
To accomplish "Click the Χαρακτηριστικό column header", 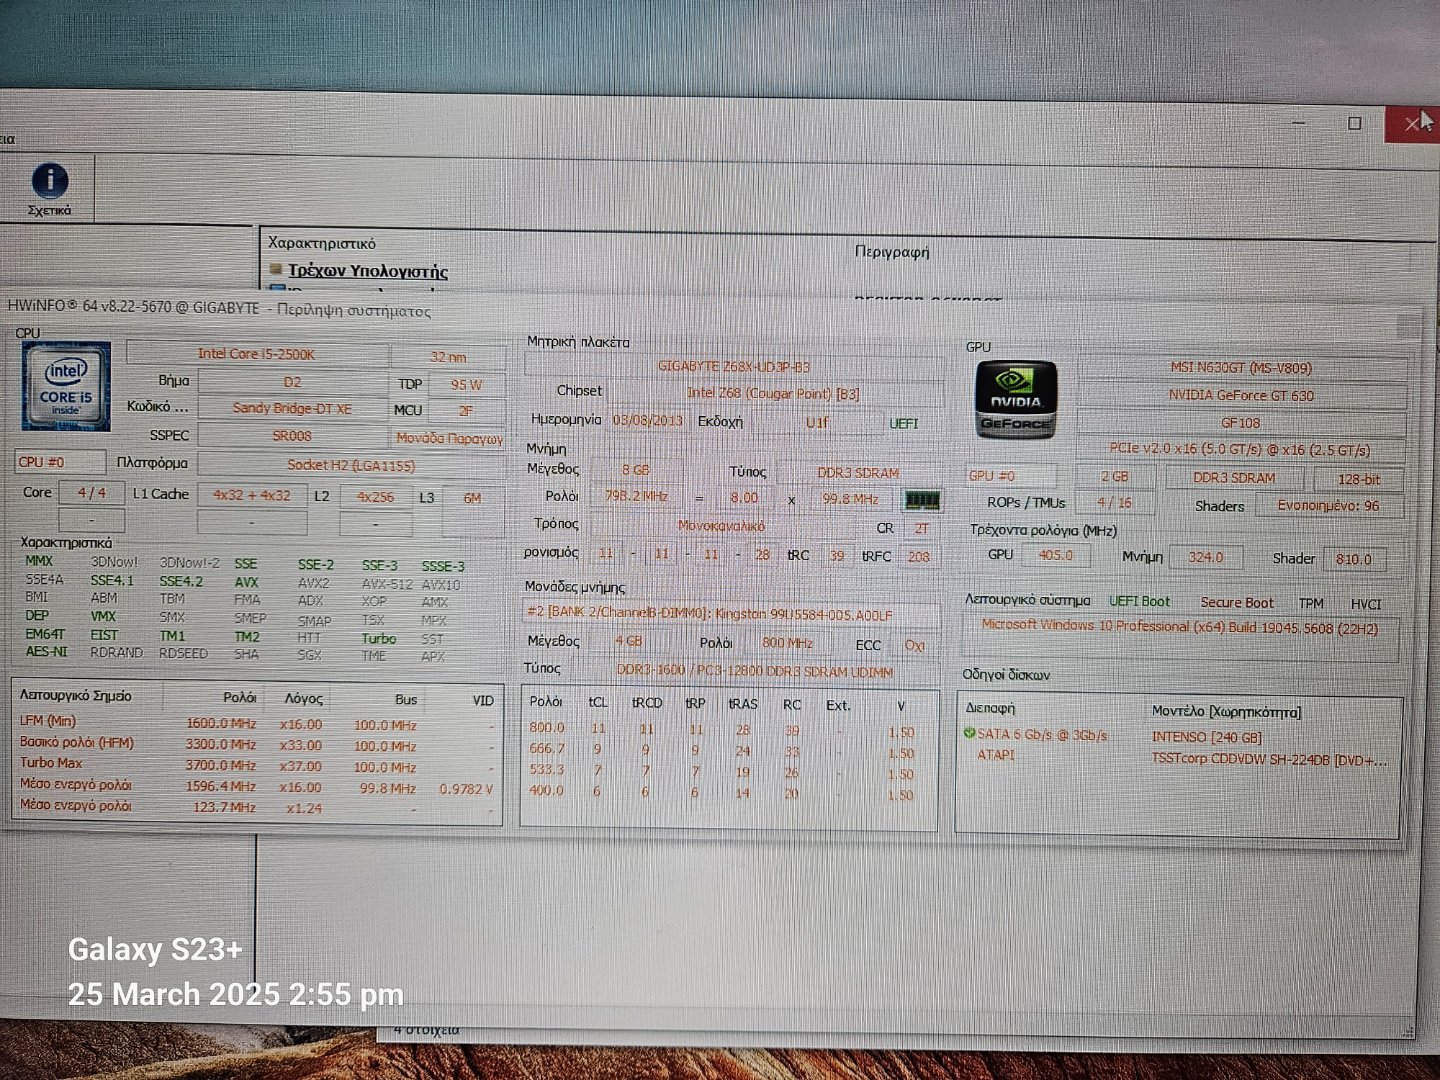I will pyautogui.click(x=322, y=243).
